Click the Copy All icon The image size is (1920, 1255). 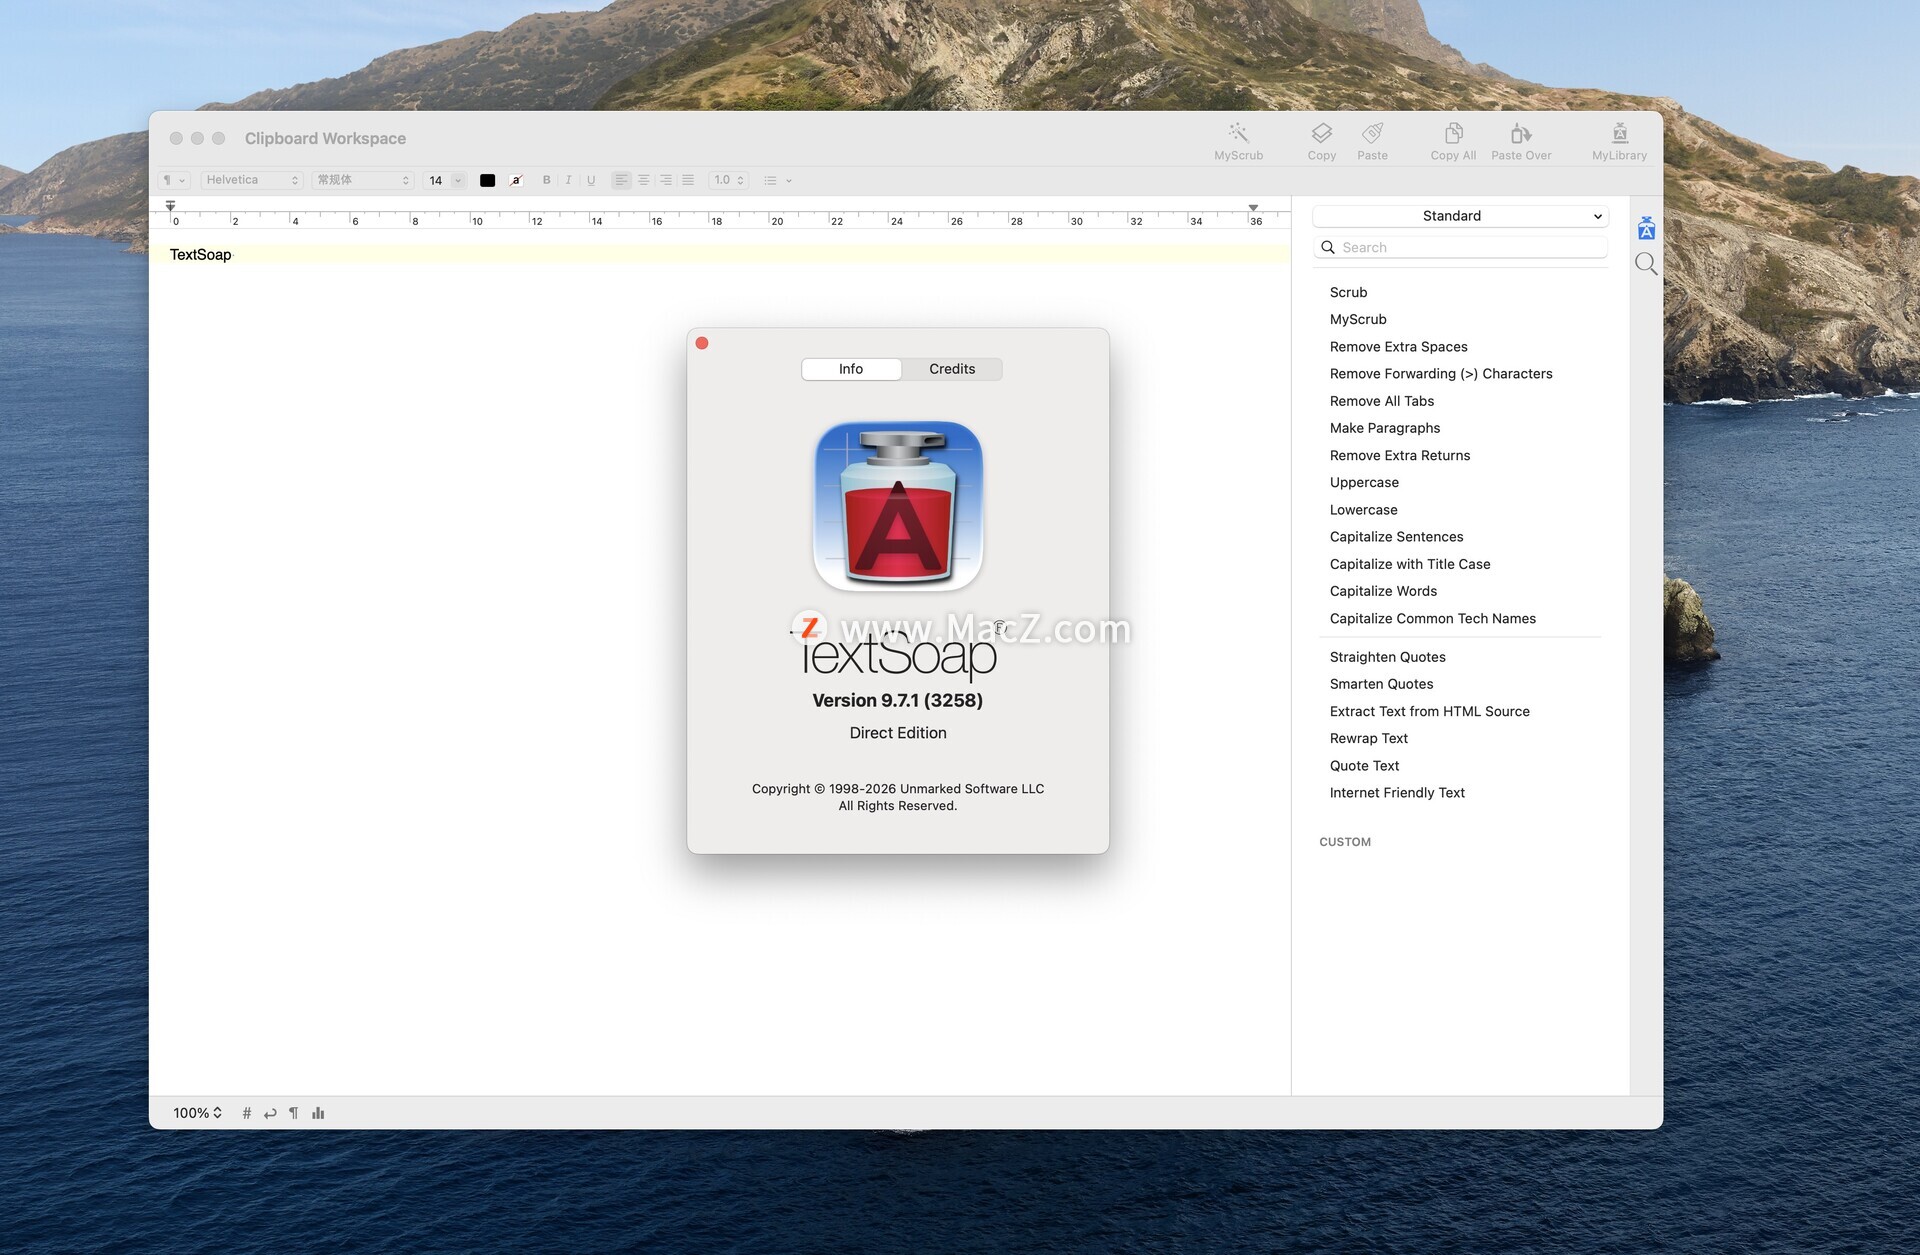click(x=1453, y=134)
